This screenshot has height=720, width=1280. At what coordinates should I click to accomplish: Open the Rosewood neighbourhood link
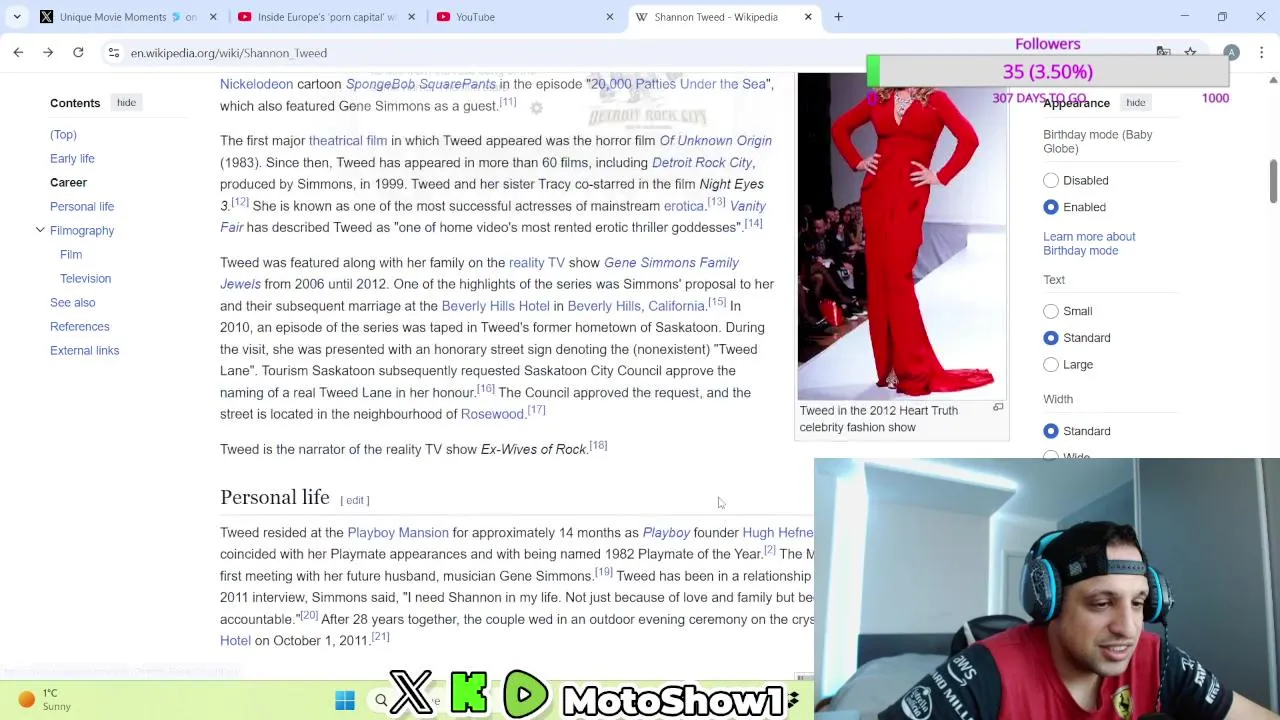492,414
